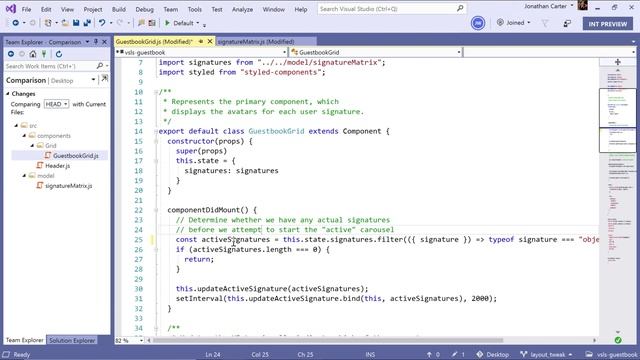Image resolution: width=640 pixels, height=360 pixels.
Task: Click the search magnifier in Work Items box
Action: click(x=100, y=66)
